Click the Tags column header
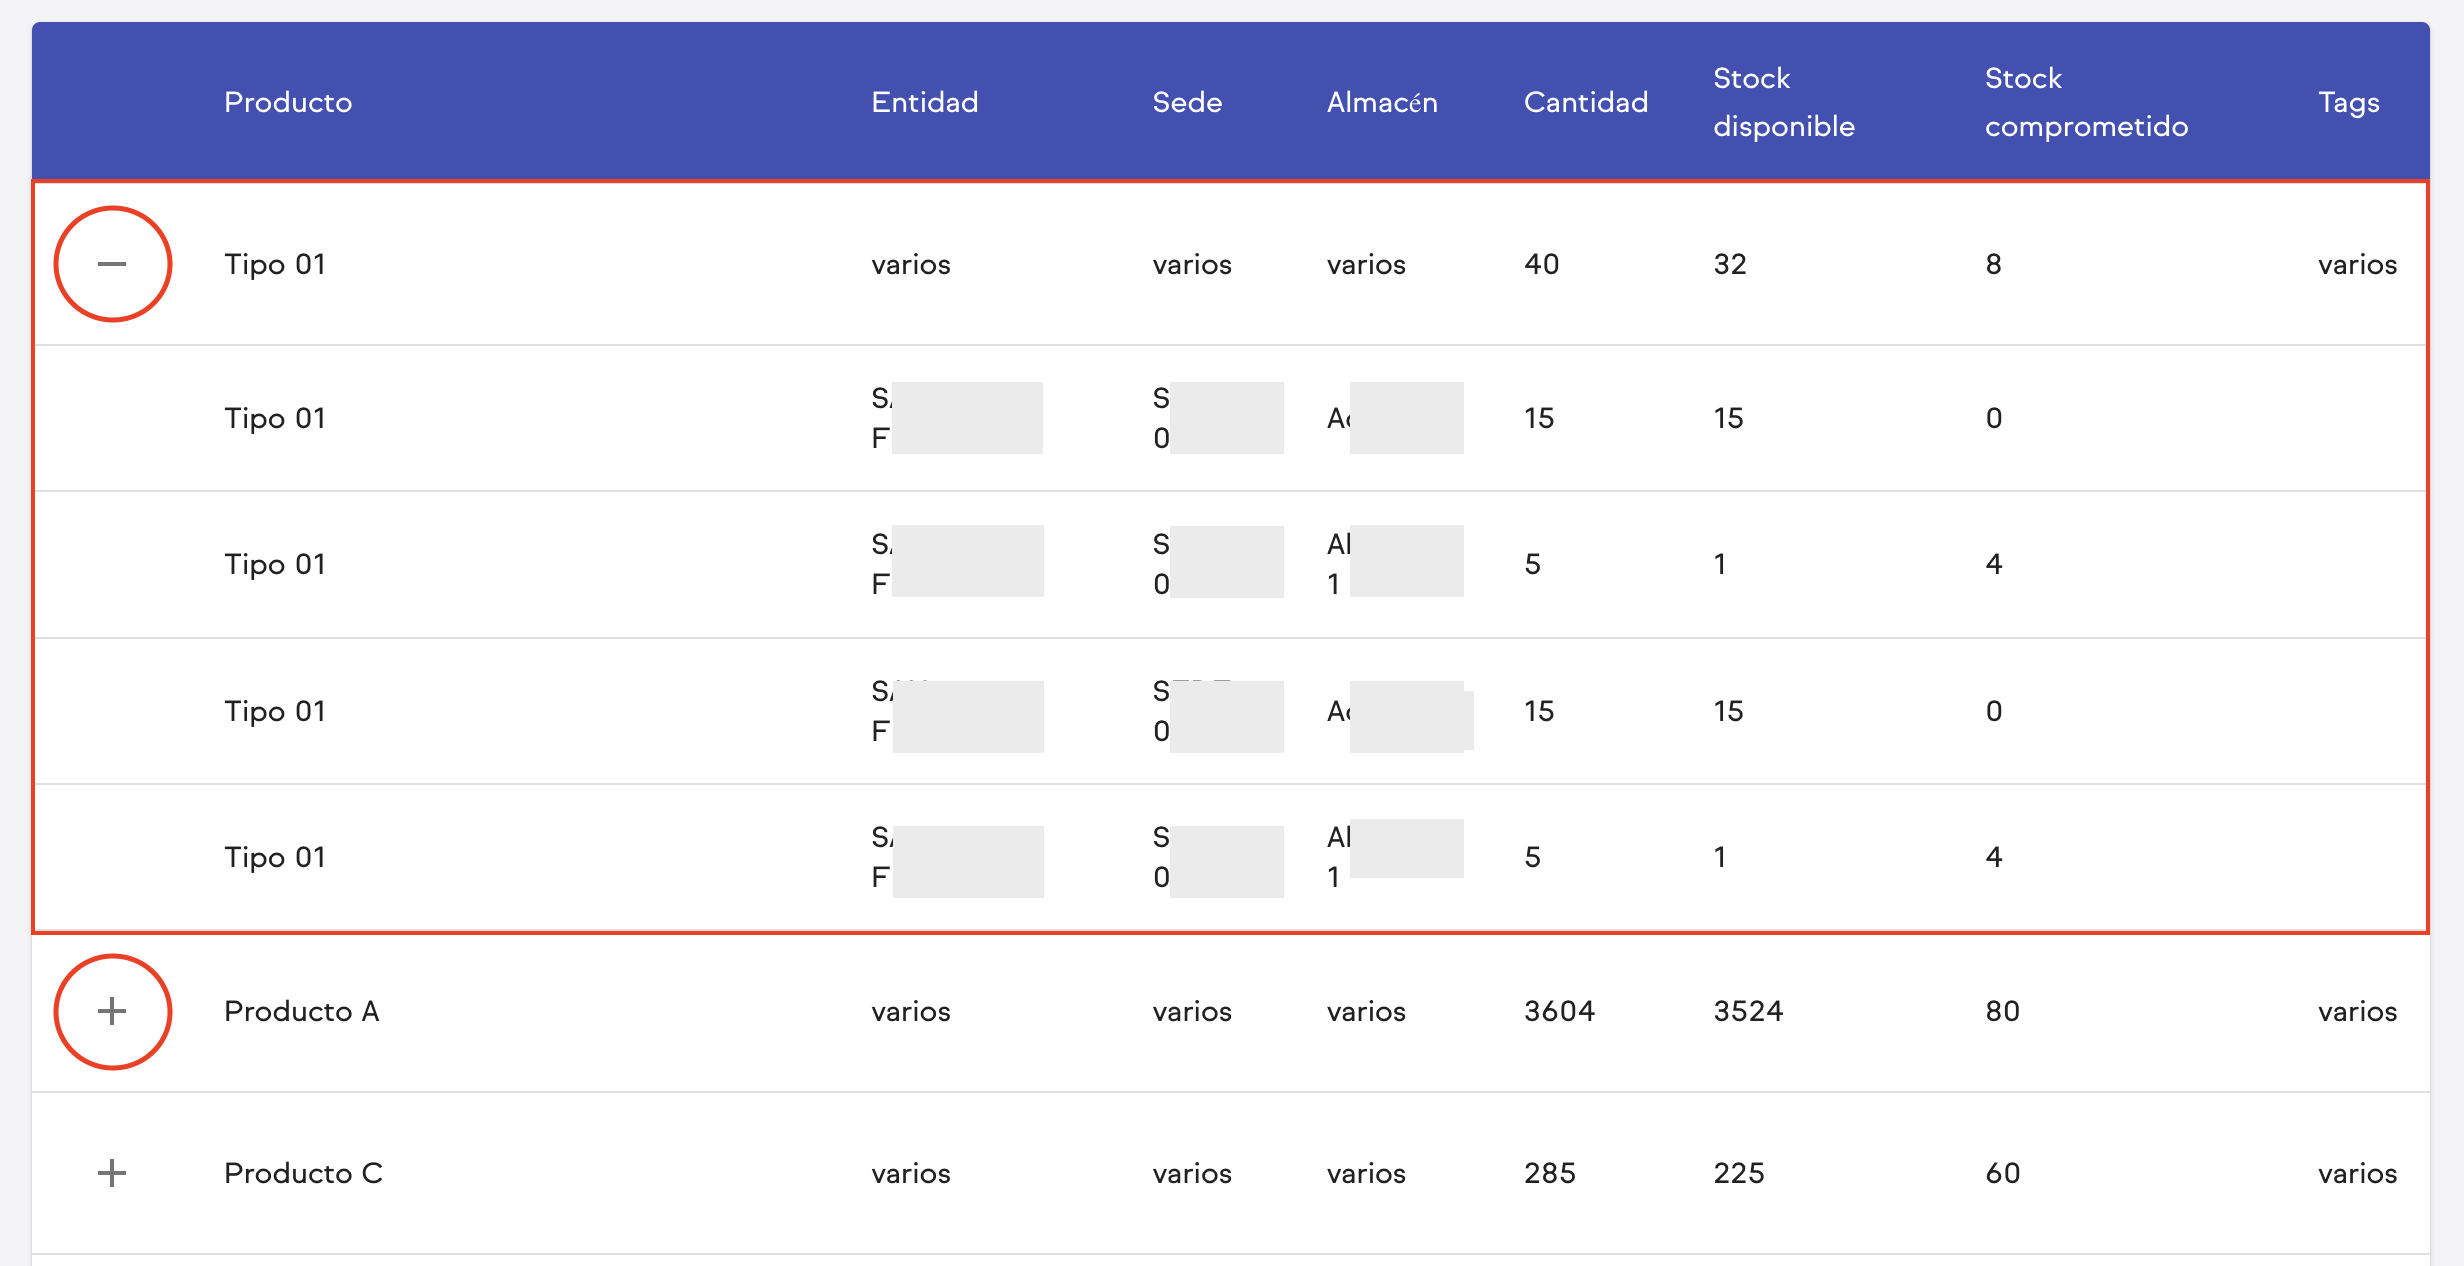Image resolution: width=2464 pixels, height=1266 pixels. pos(2349,101)
